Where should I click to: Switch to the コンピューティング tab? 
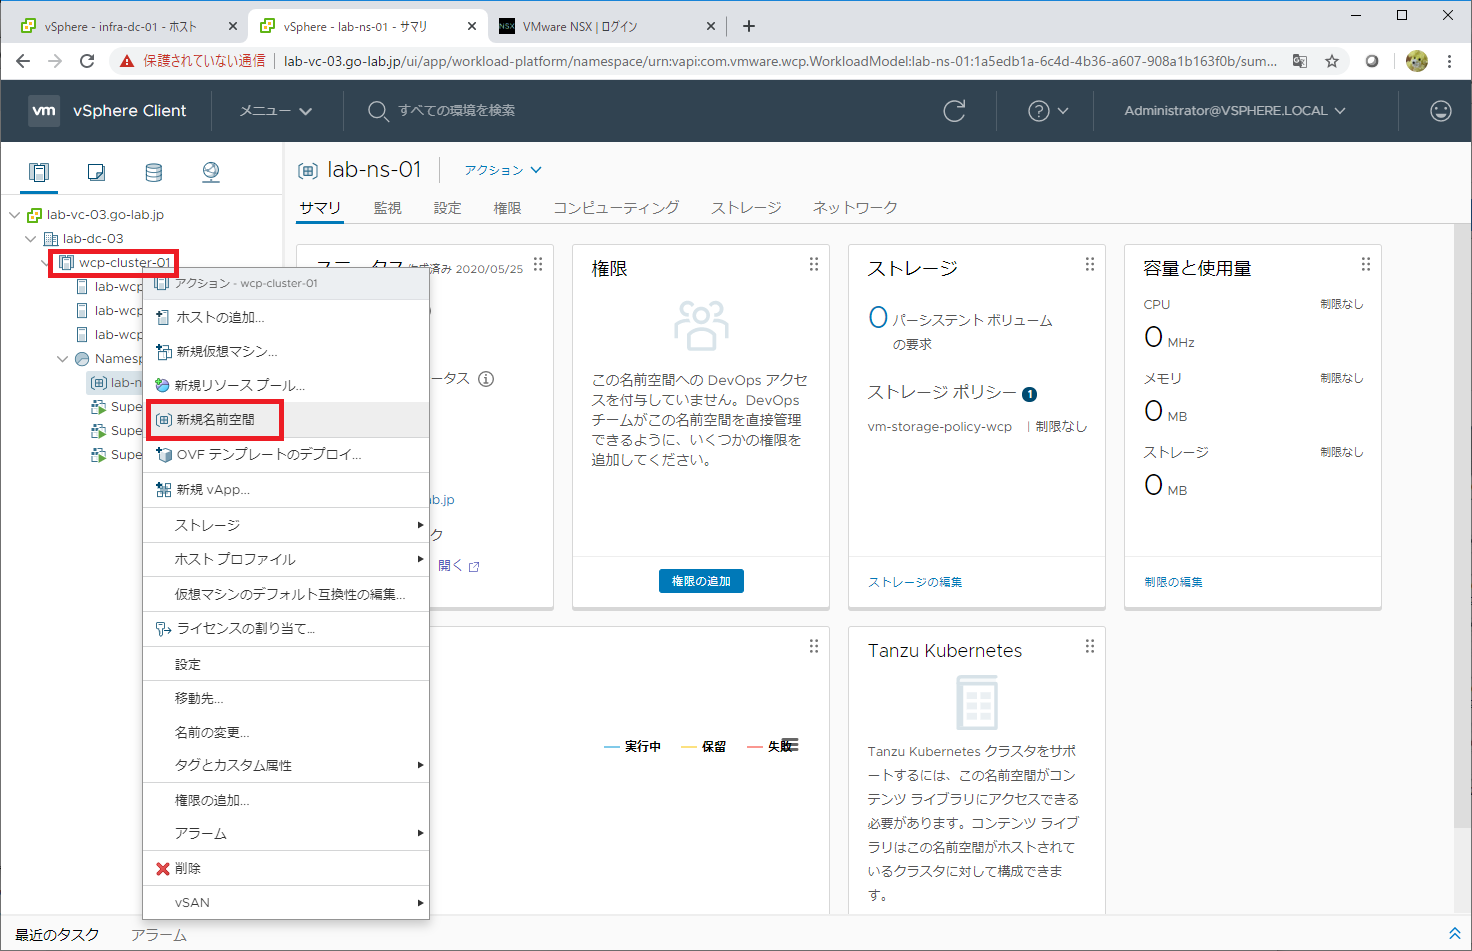(616, 208)
